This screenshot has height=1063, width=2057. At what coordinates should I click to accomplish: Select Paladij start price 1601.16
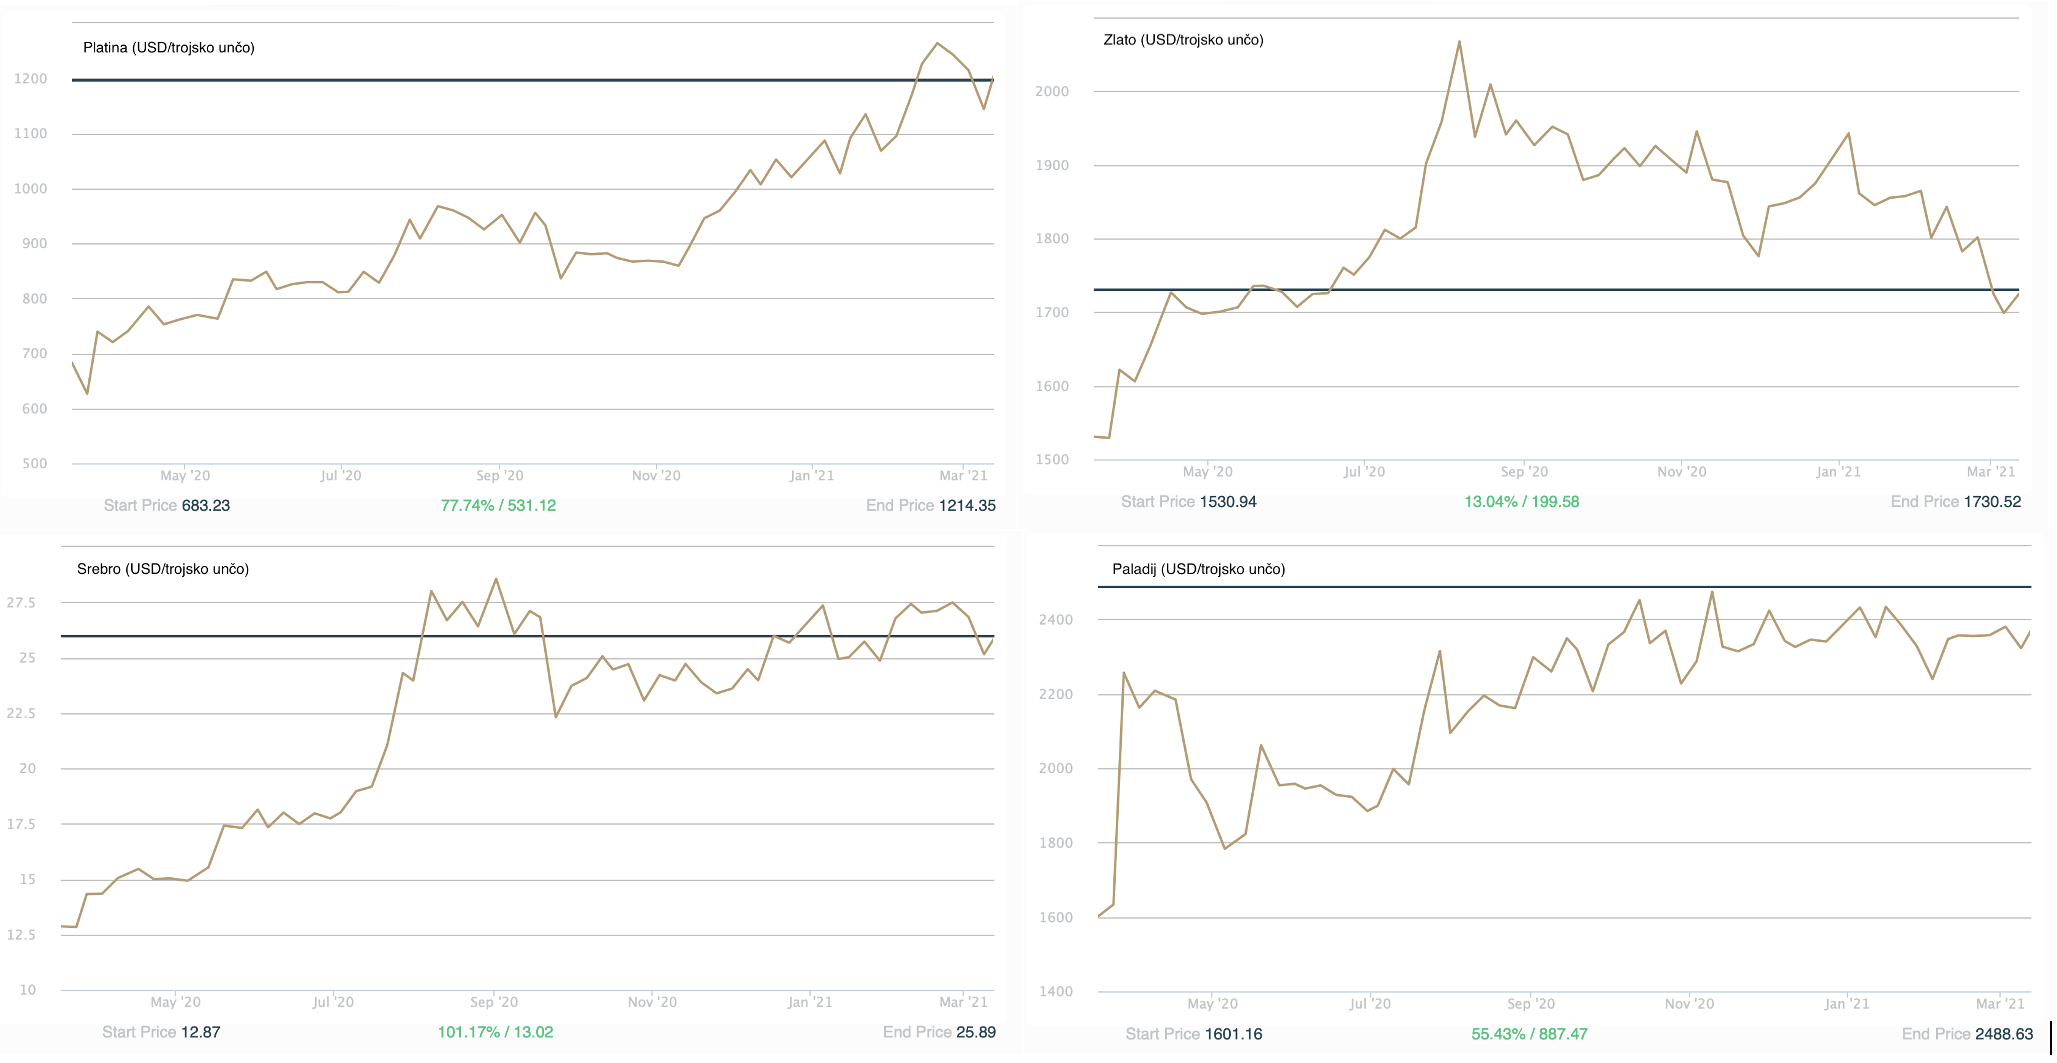pyautogui.click(x=1233, y=1034)
